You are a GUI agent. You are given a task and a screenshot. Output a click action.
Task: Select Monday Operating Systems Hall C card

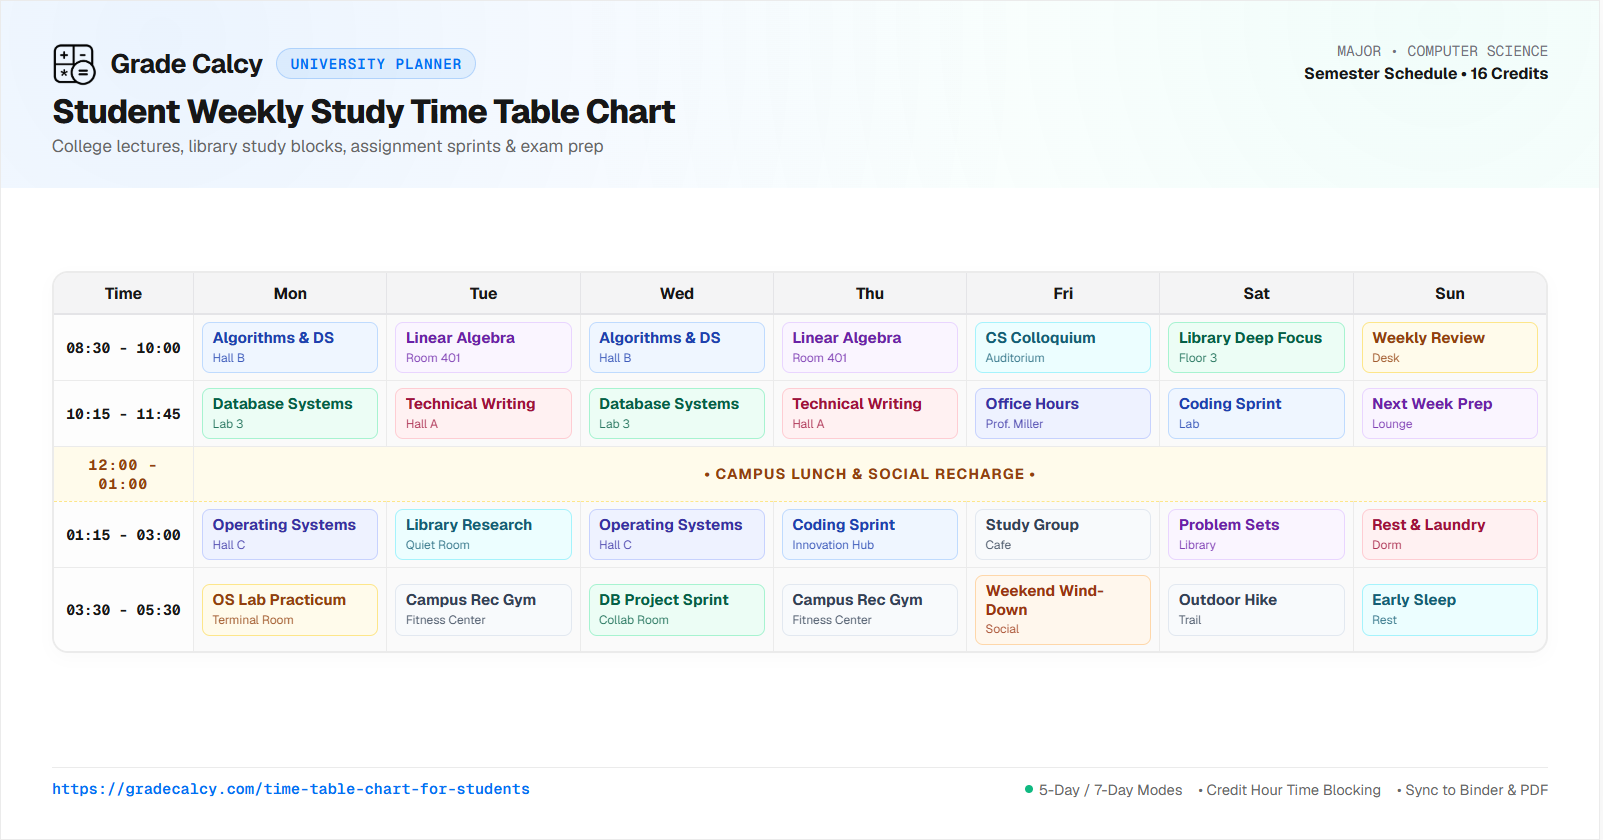click(x=290, y=534)
